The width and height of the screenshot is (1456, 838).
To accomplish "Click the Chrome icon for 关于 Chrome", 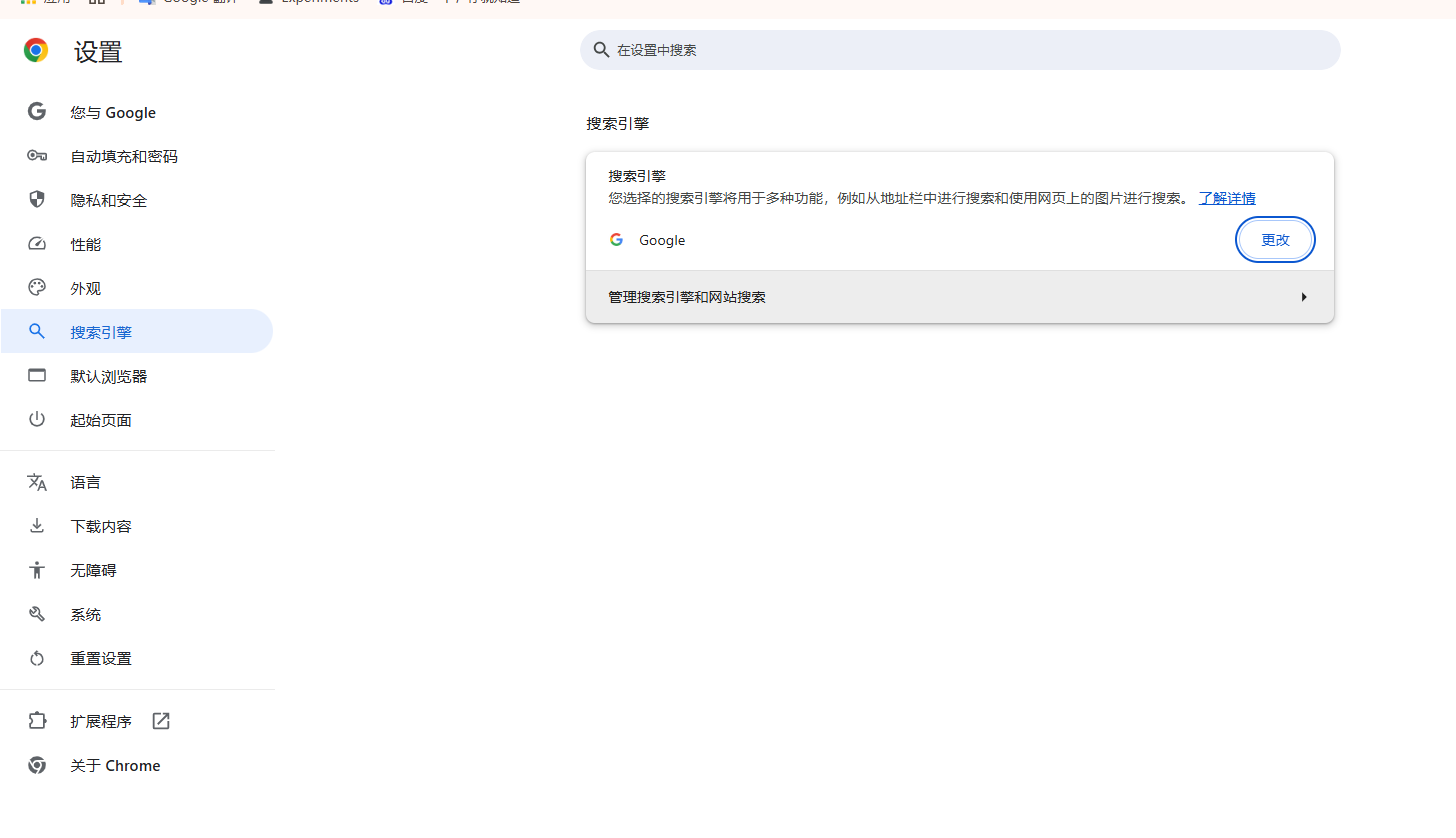I will pyautogui.click(x=37, y=765).
